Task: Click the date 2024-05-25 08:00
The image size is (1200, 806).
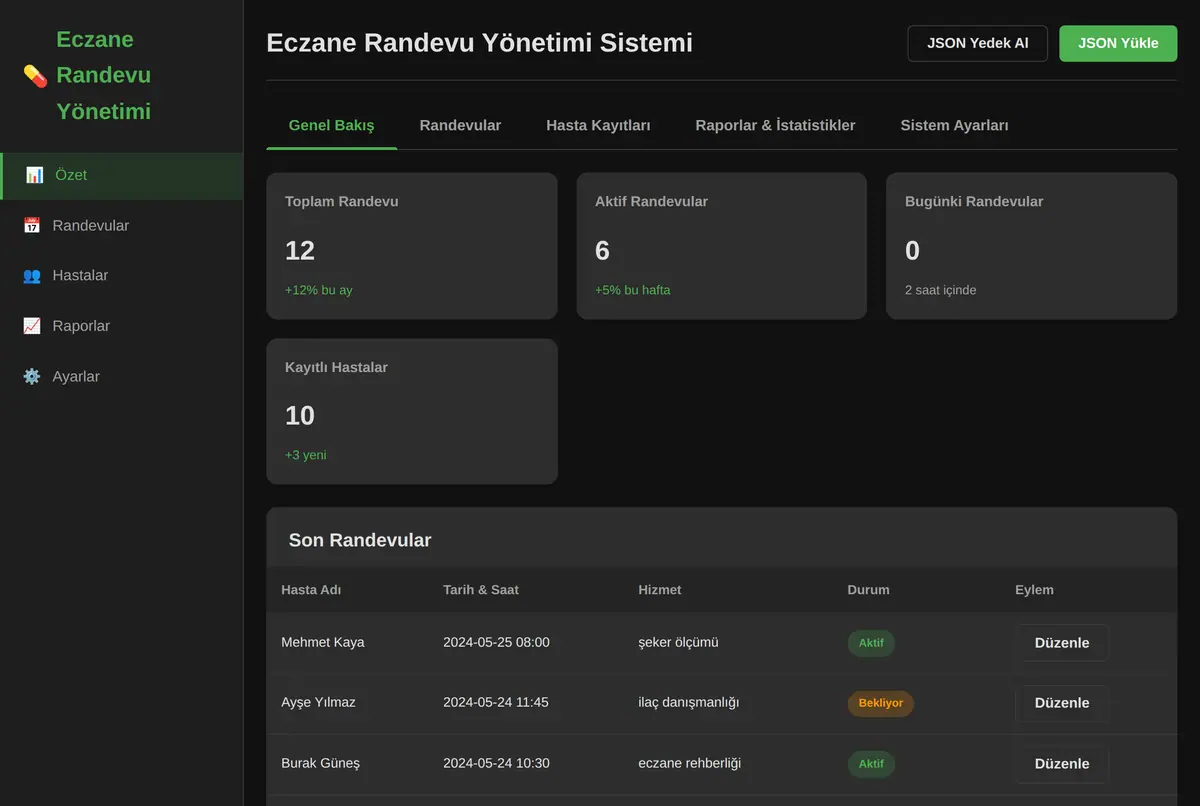Action: click(x=496, y=642)
